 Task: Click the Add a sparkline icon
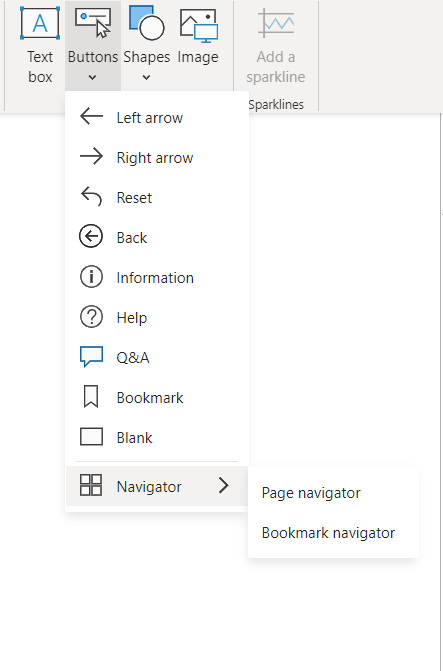click(276, 24)
